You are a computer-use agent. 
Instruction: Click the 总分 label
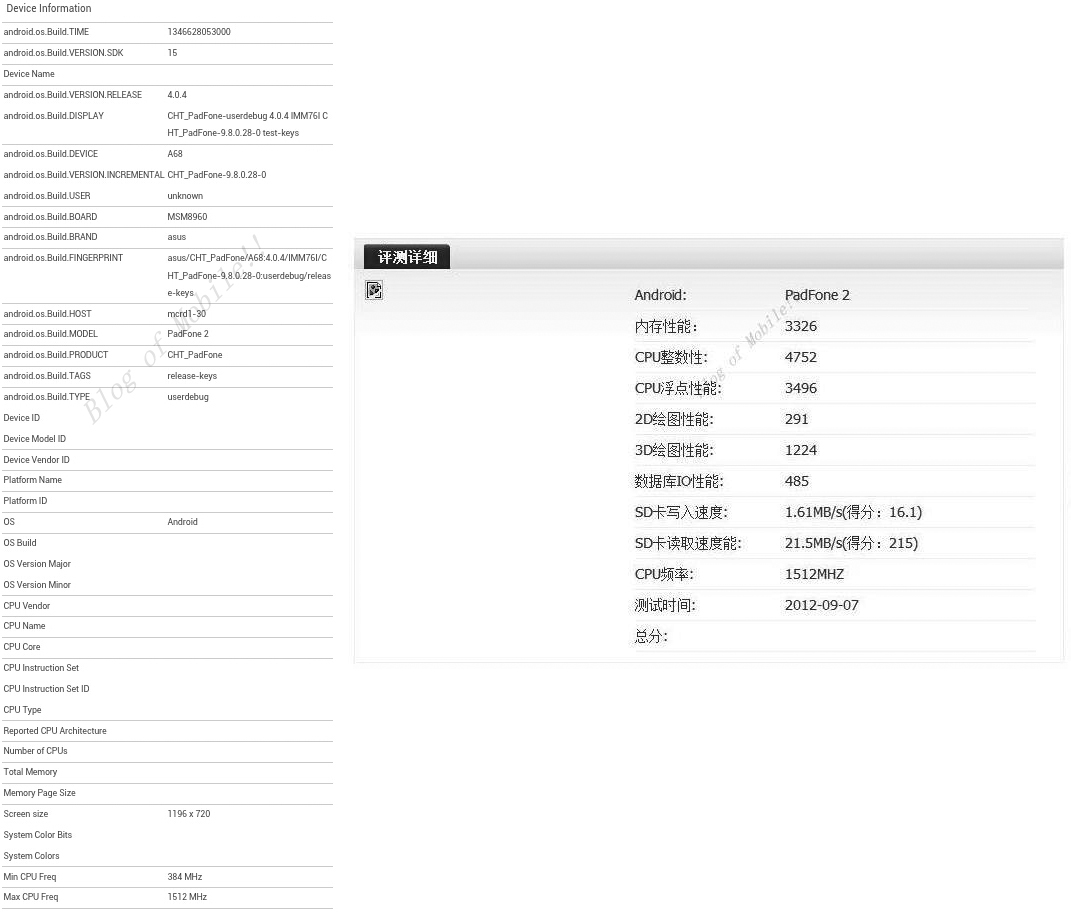tap(651, 637)
